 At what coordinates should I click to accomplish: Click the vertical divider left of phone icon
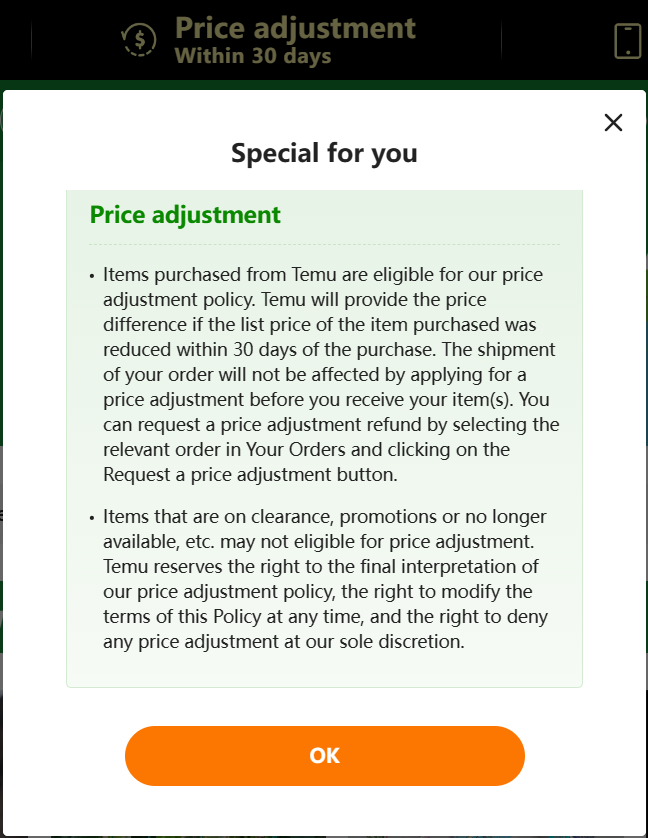(x=501, y=40)
